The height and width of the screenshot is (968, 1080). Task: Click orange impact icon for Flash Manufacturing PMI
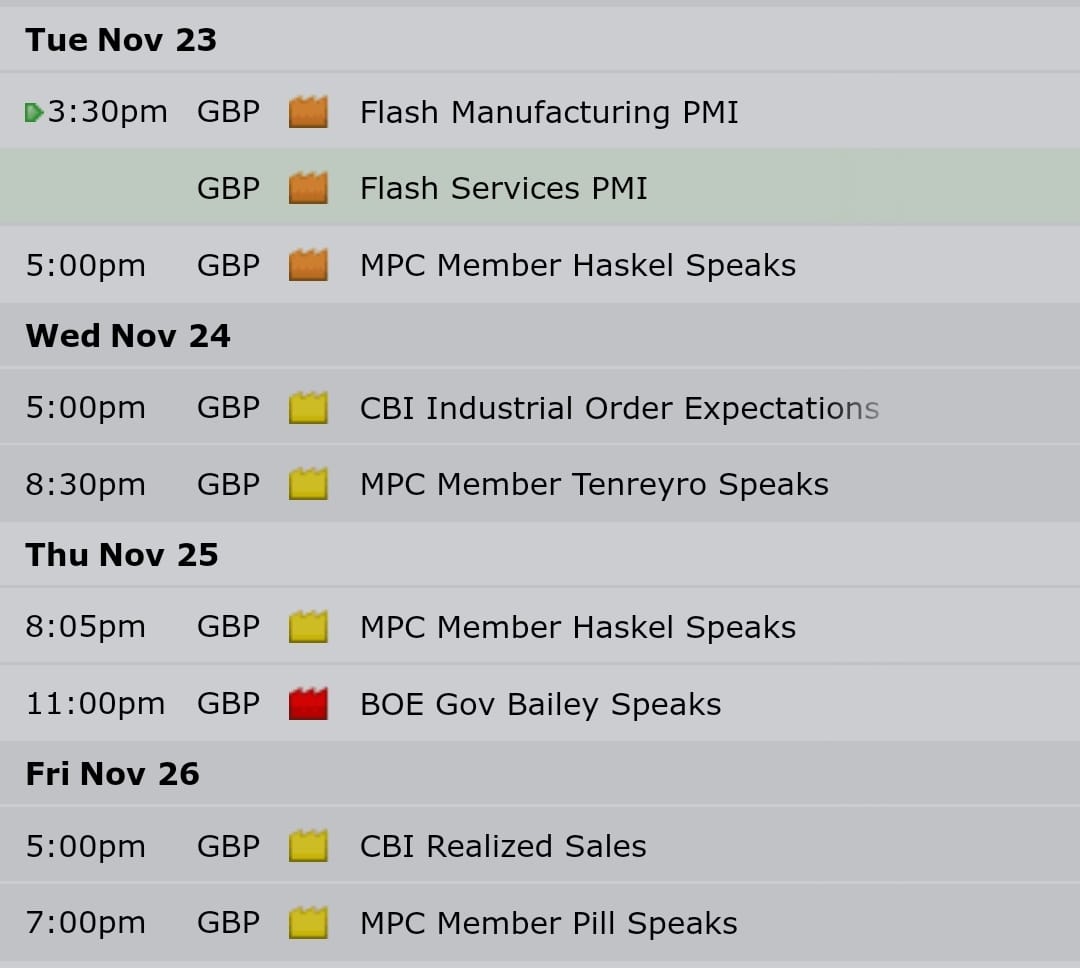point(308,112)
